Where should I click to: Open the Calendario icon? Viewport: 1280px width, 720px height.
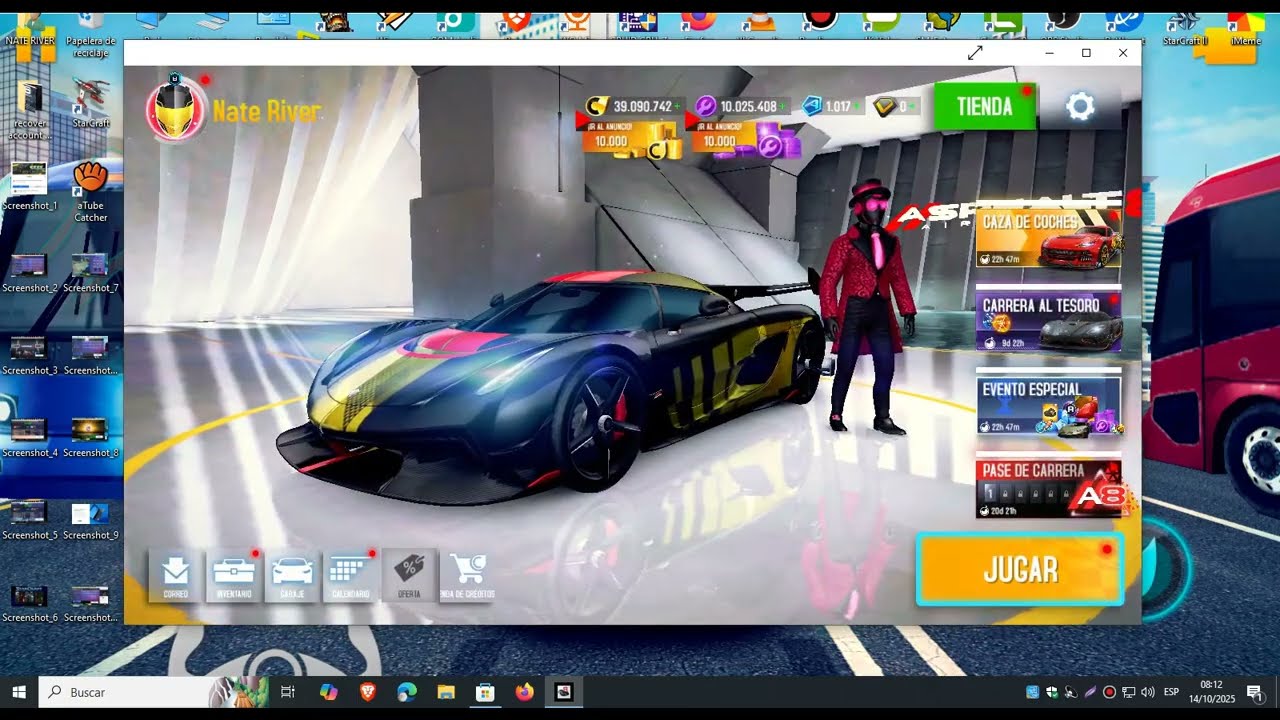coord(350,575)
